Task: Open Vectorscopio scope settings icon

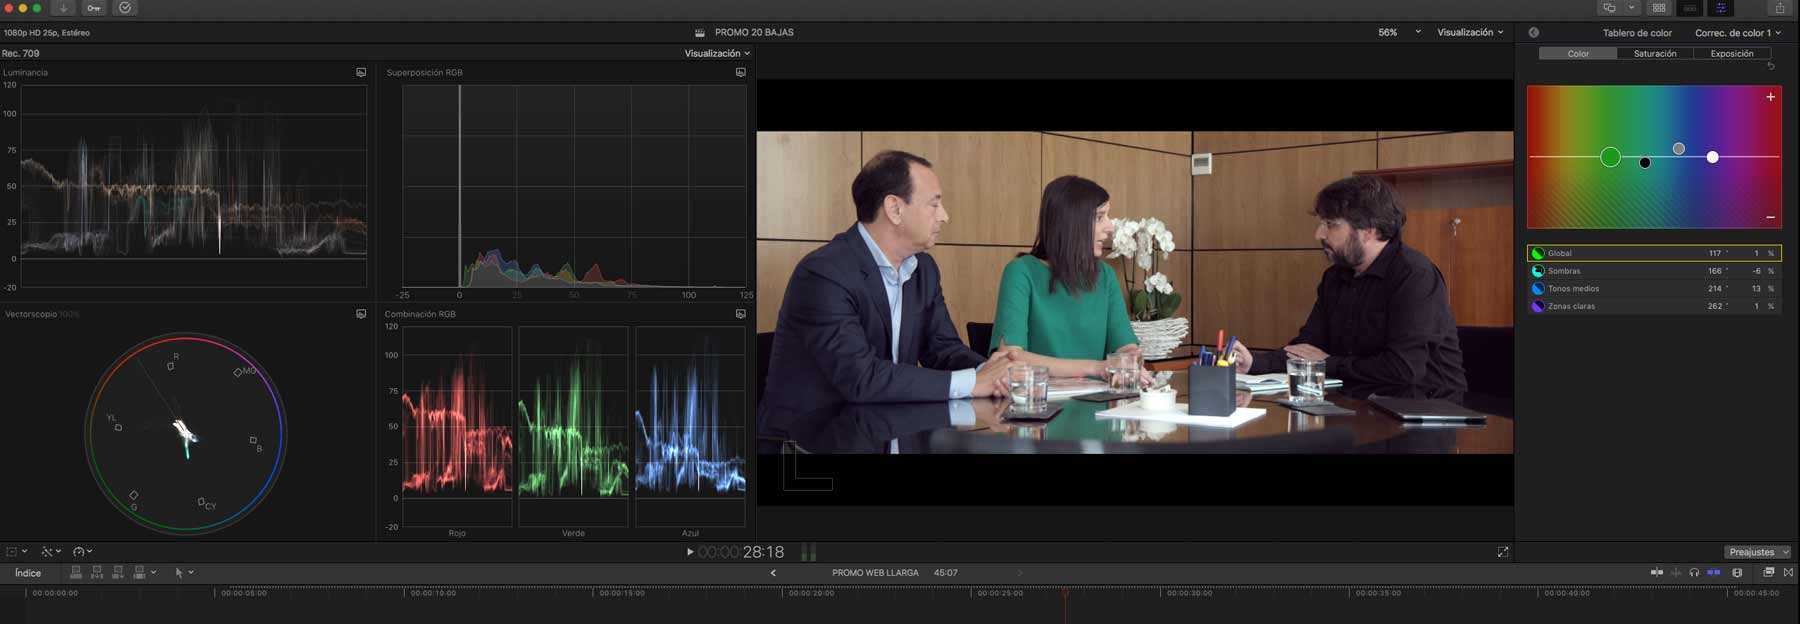Action: 361,314
